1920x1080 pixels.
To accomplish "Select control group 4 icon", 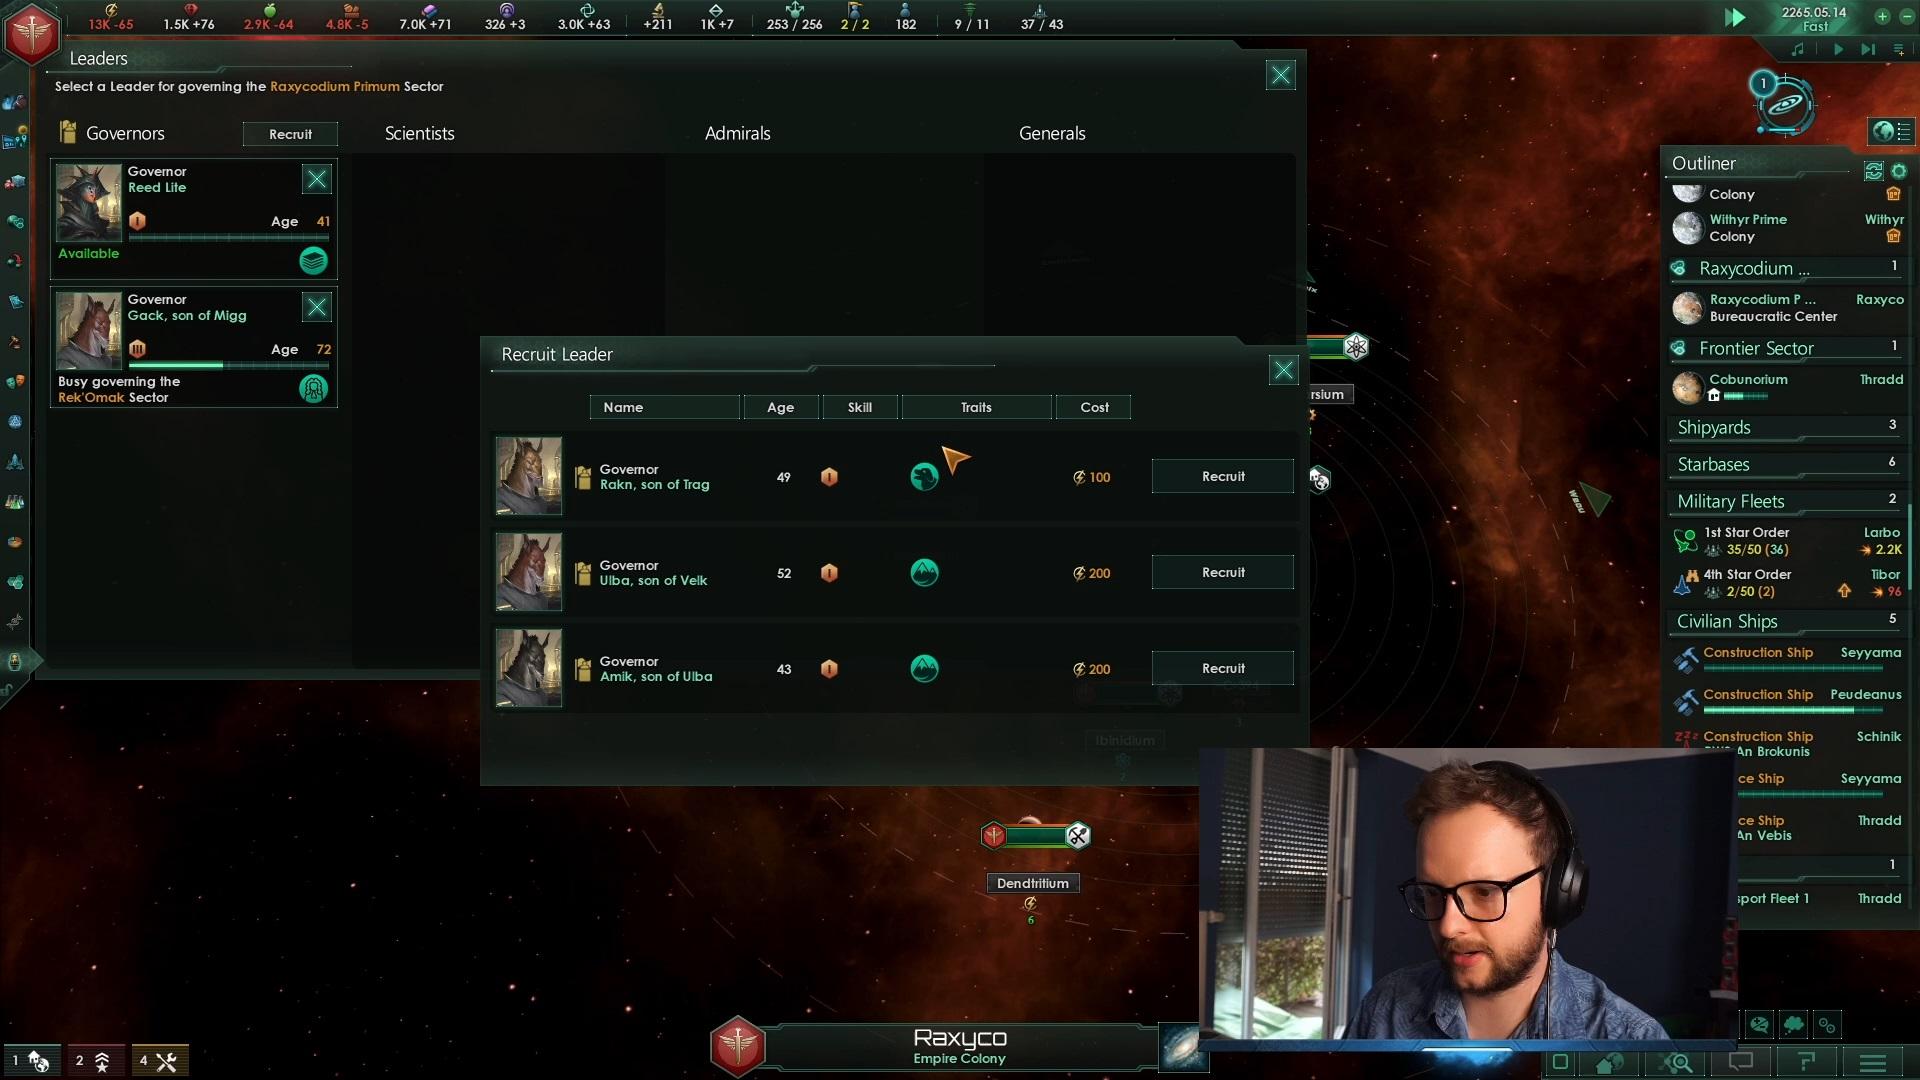I will [x=159, y=1061].
